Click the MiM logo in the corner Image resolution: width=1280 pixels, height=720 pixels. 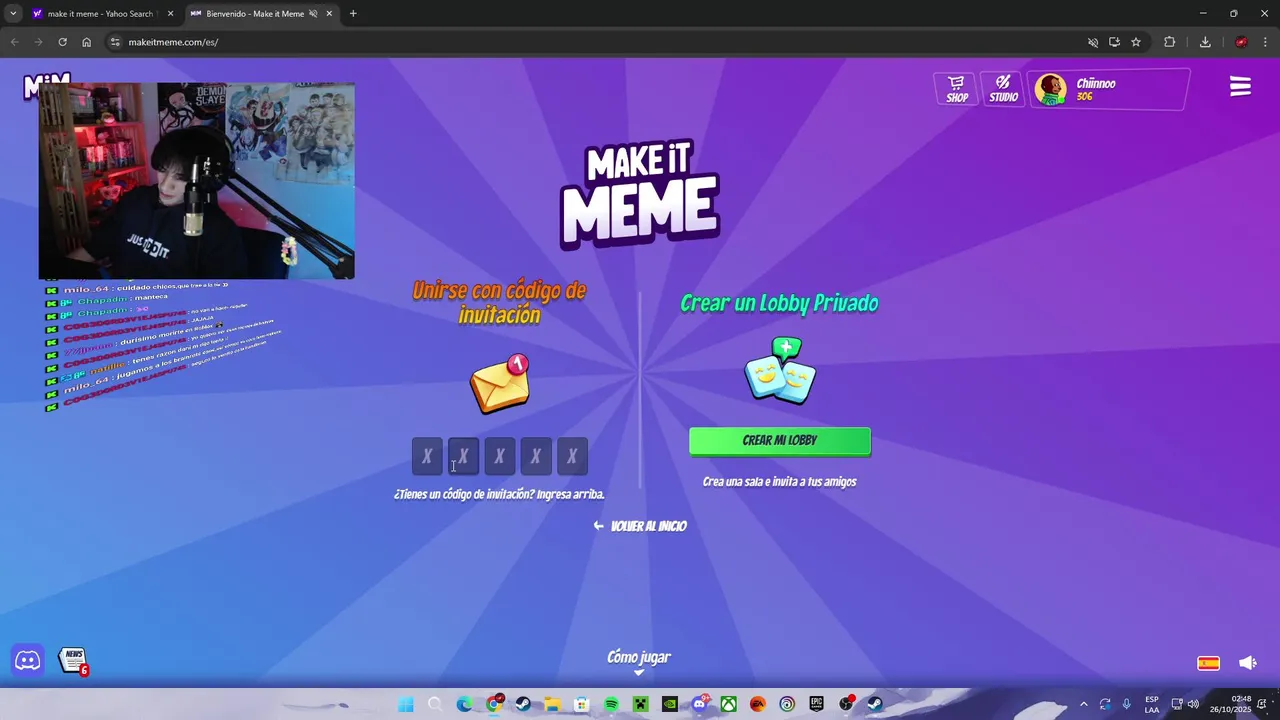point(46,85)
